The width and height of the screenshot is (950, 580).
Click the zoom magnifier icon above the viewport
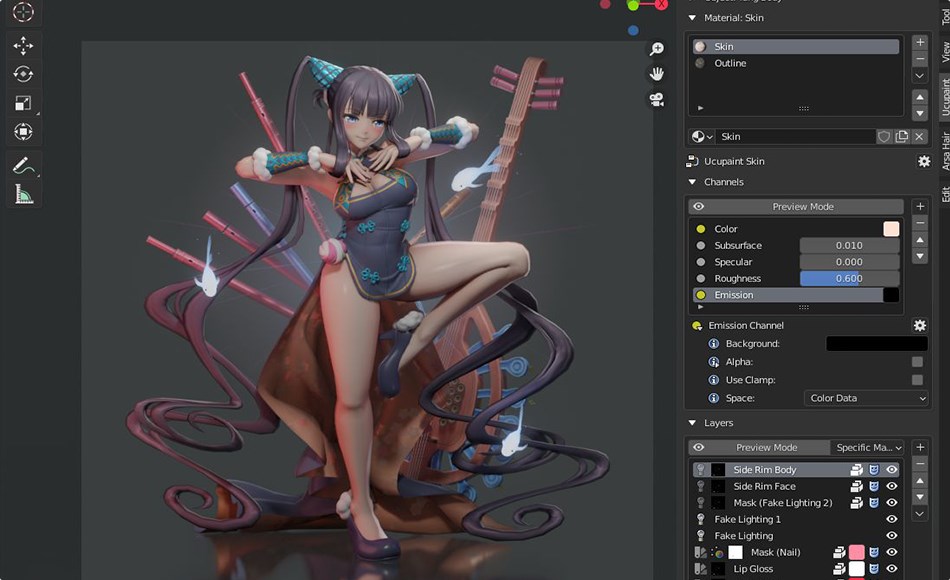(655, 47)
